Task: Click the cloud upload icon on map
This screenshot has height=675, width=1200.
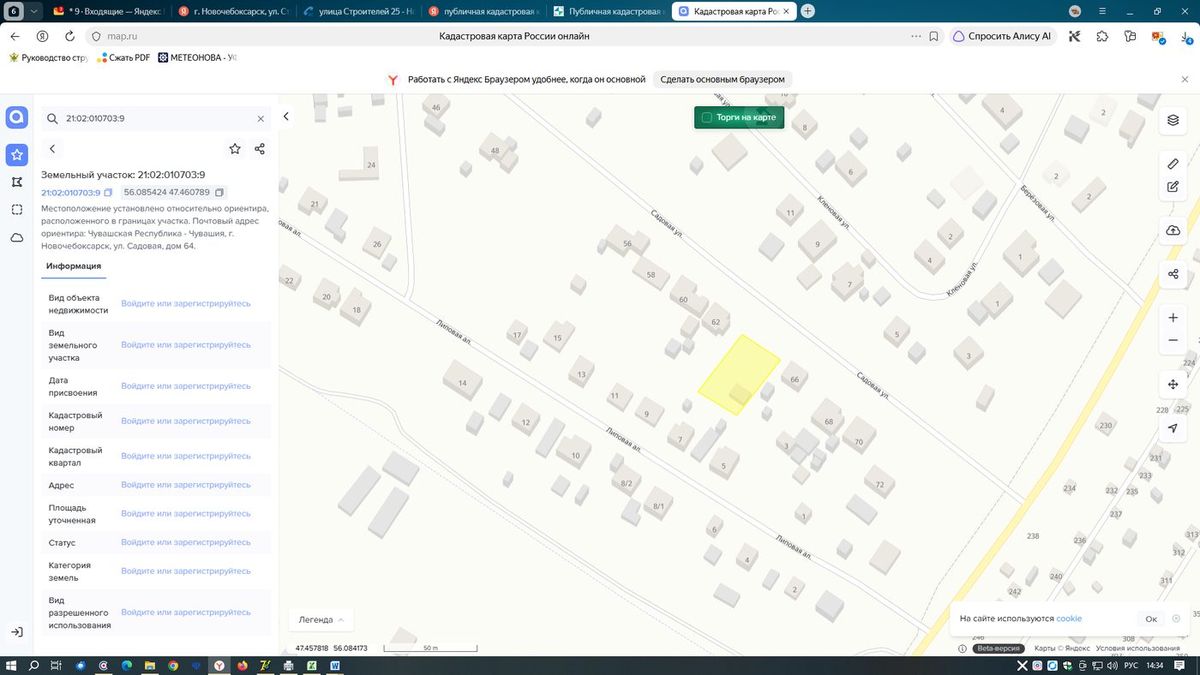Action: 1173,231
